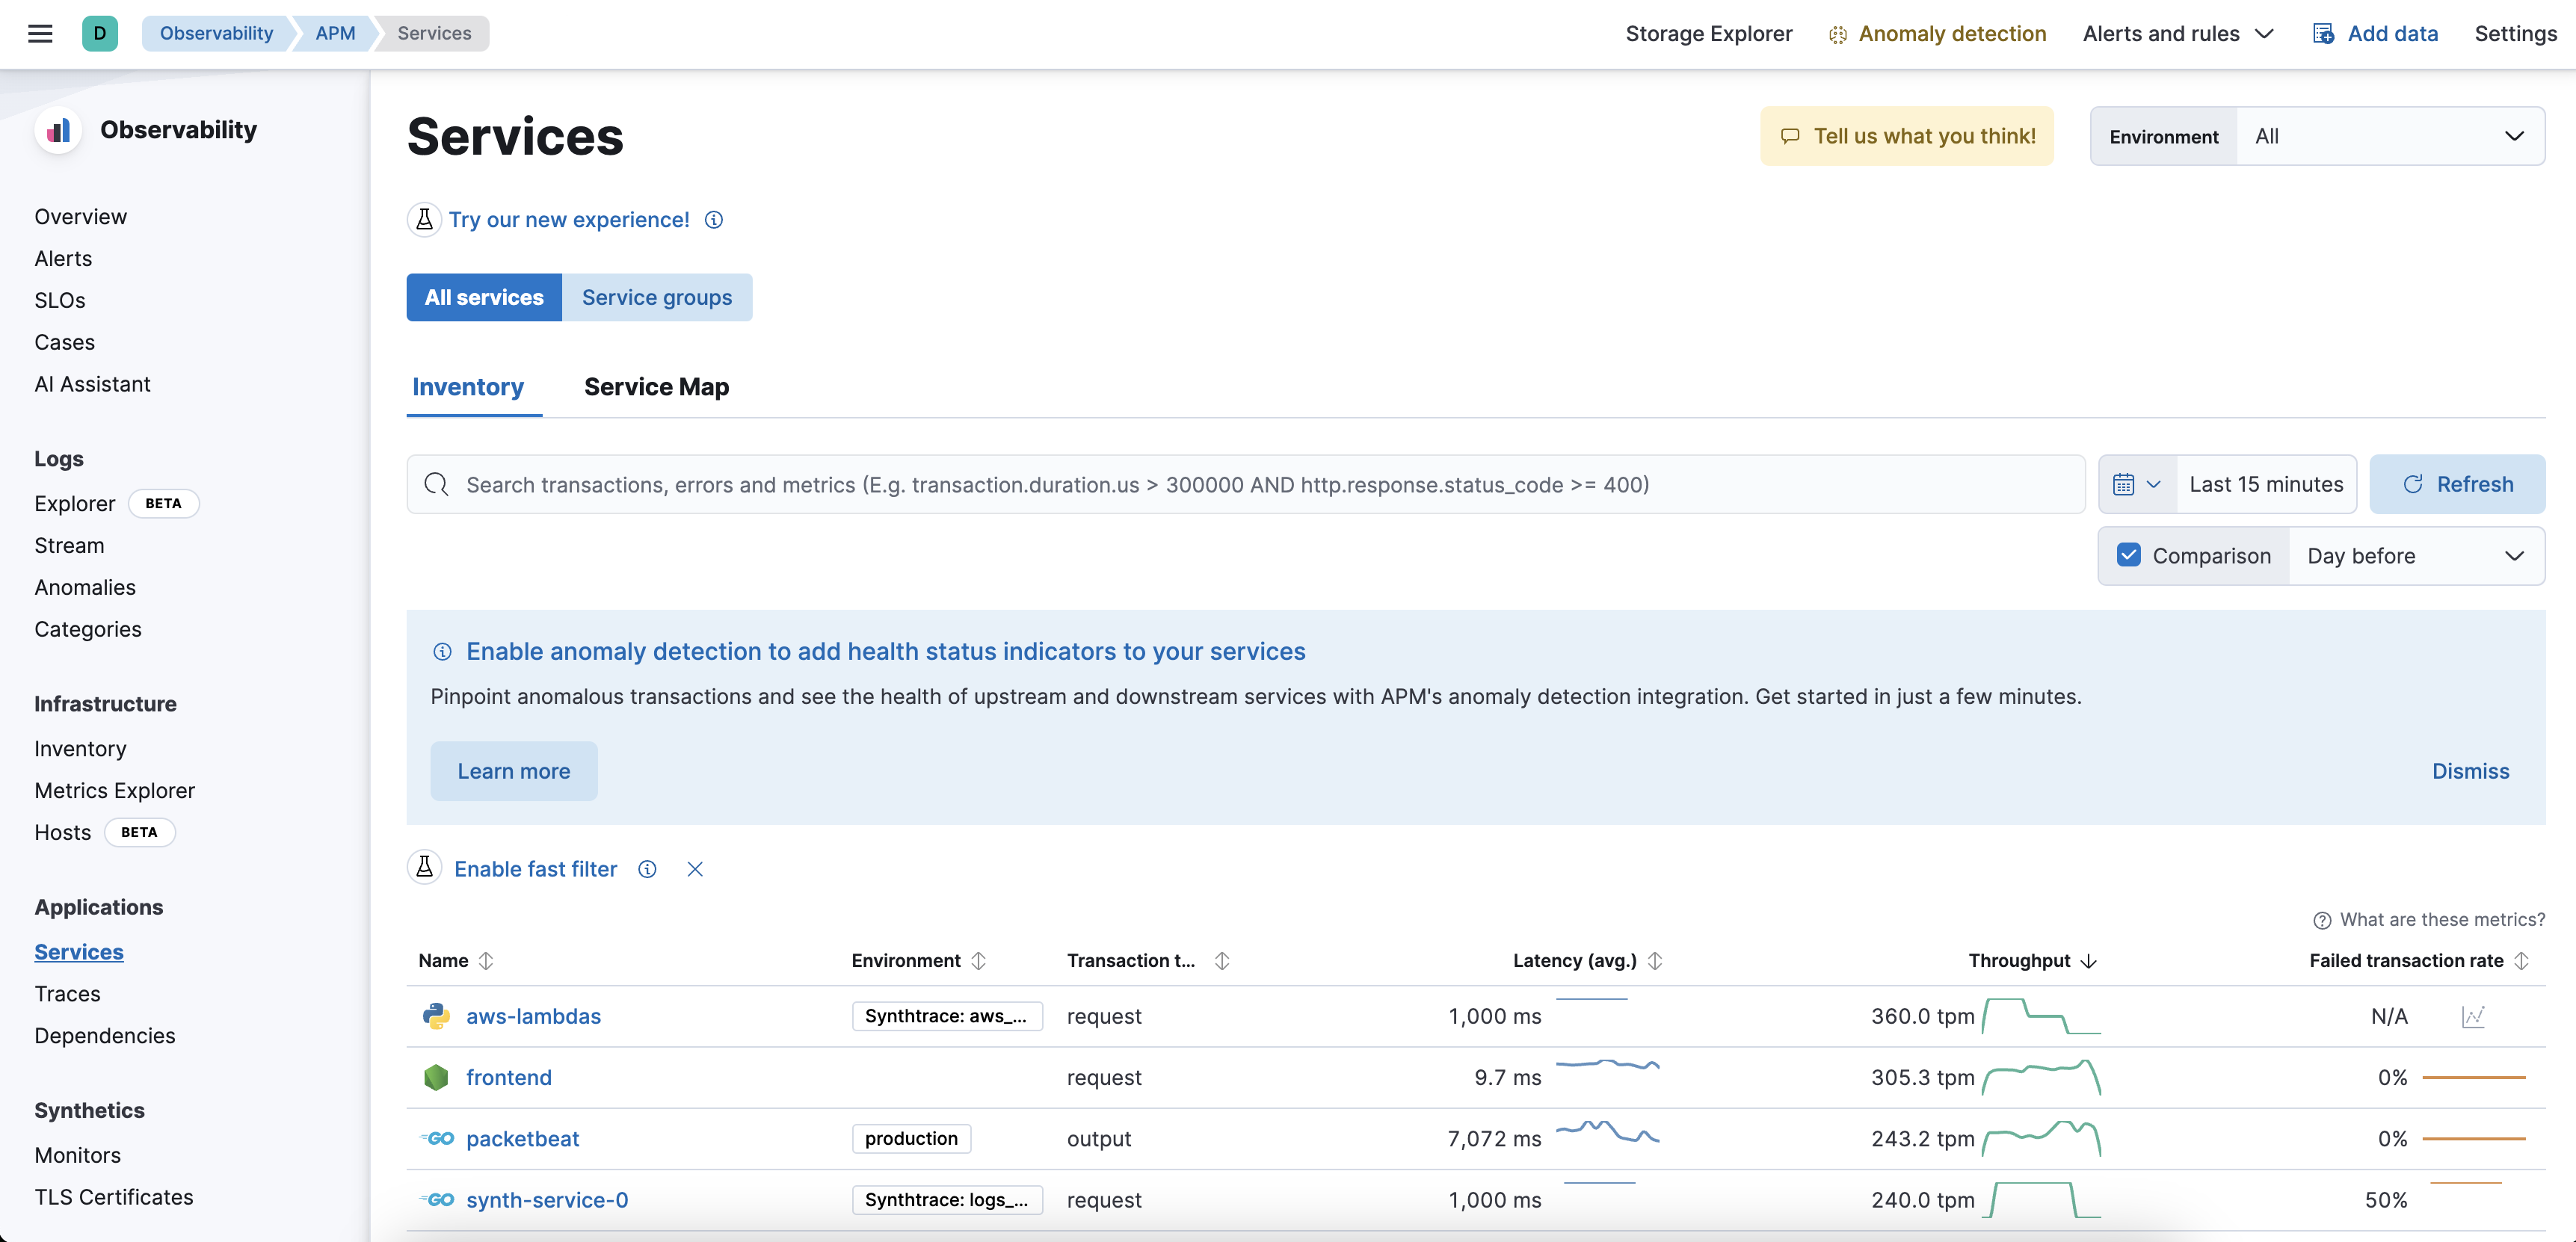The height and width of the screenshot is (1242, 2576).
Task: Open TLS Certificates in the sidebar
Action: tap(113, 1197)
